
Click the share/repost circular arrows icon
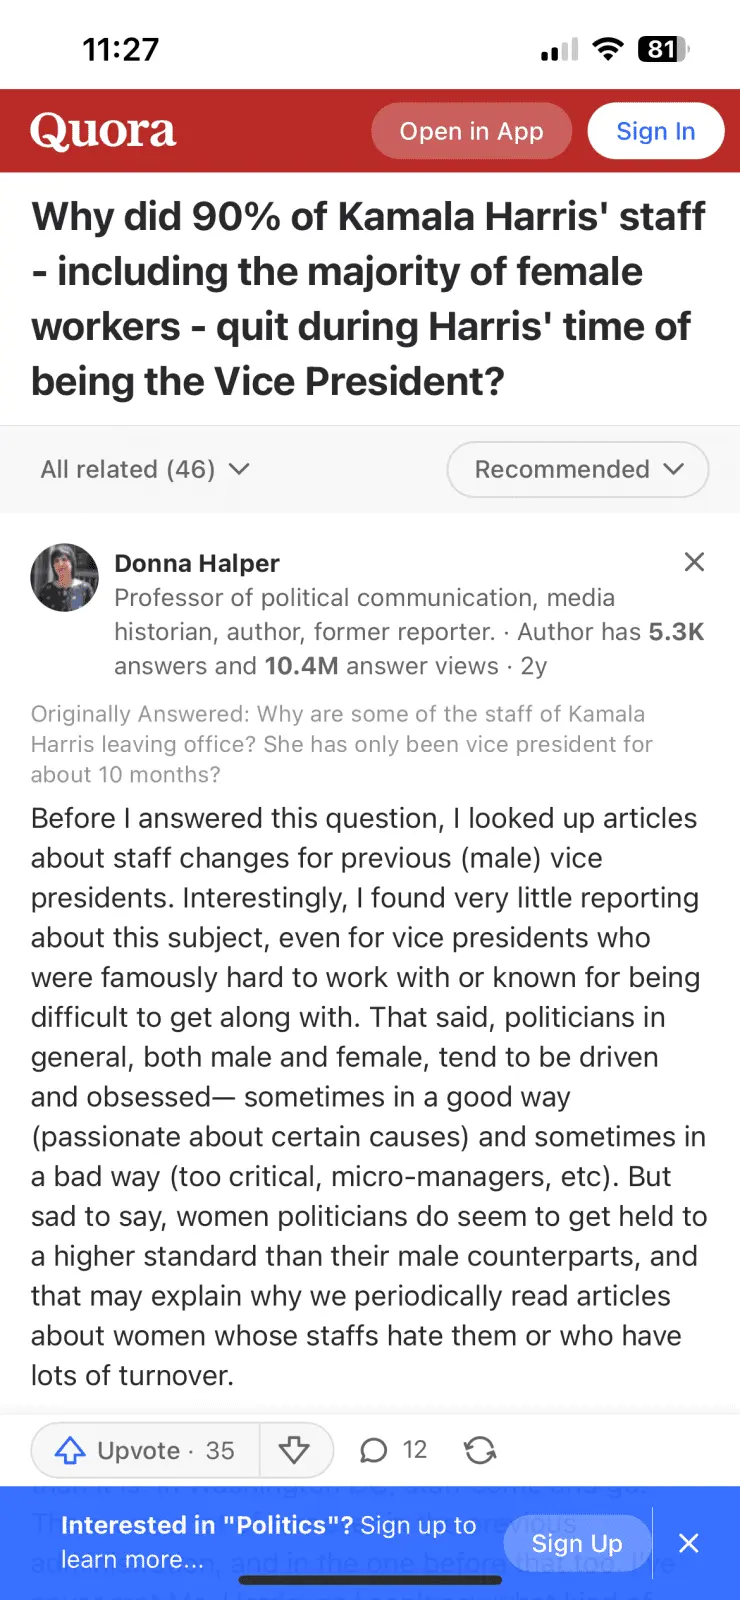click(480, 1450)
